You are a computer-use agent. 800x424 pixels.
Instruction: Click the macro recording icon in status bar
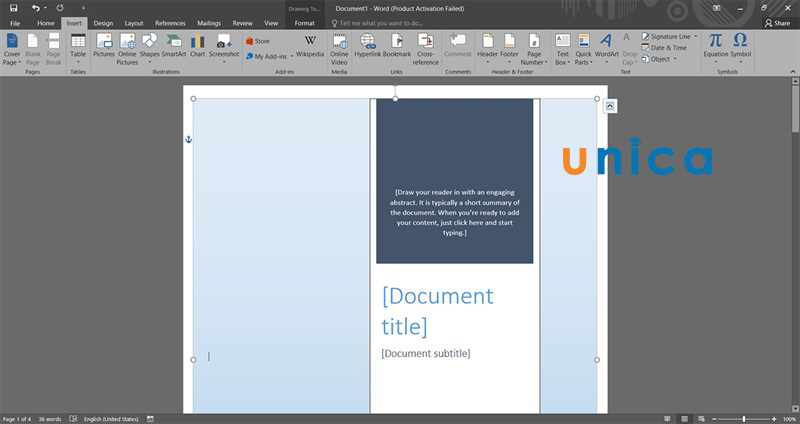[150, 419]
